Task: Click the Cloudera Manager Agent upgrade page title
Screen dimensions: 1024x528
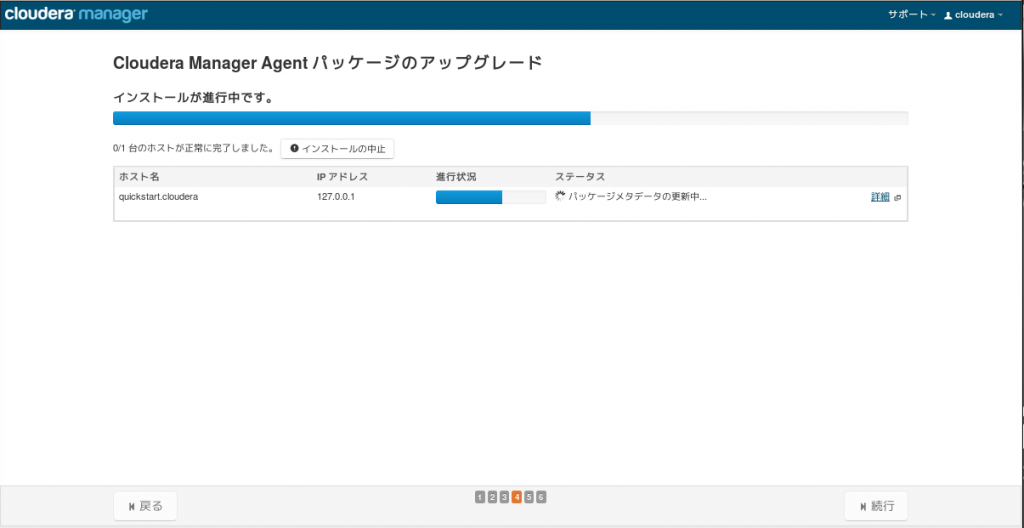Action: pos(328,63)
